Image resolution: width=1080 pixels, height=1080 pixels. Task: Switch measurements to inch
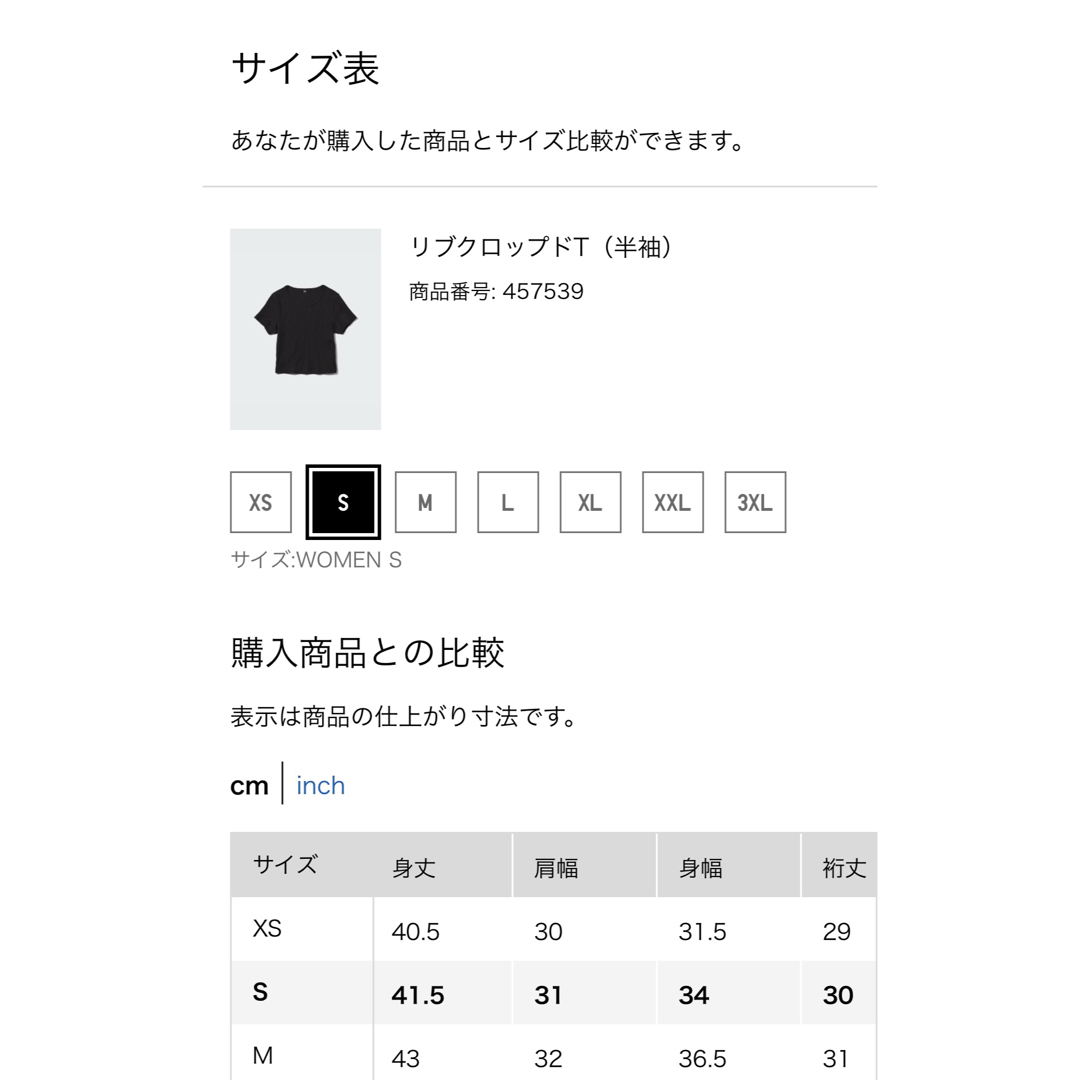(x=320, y=785)
